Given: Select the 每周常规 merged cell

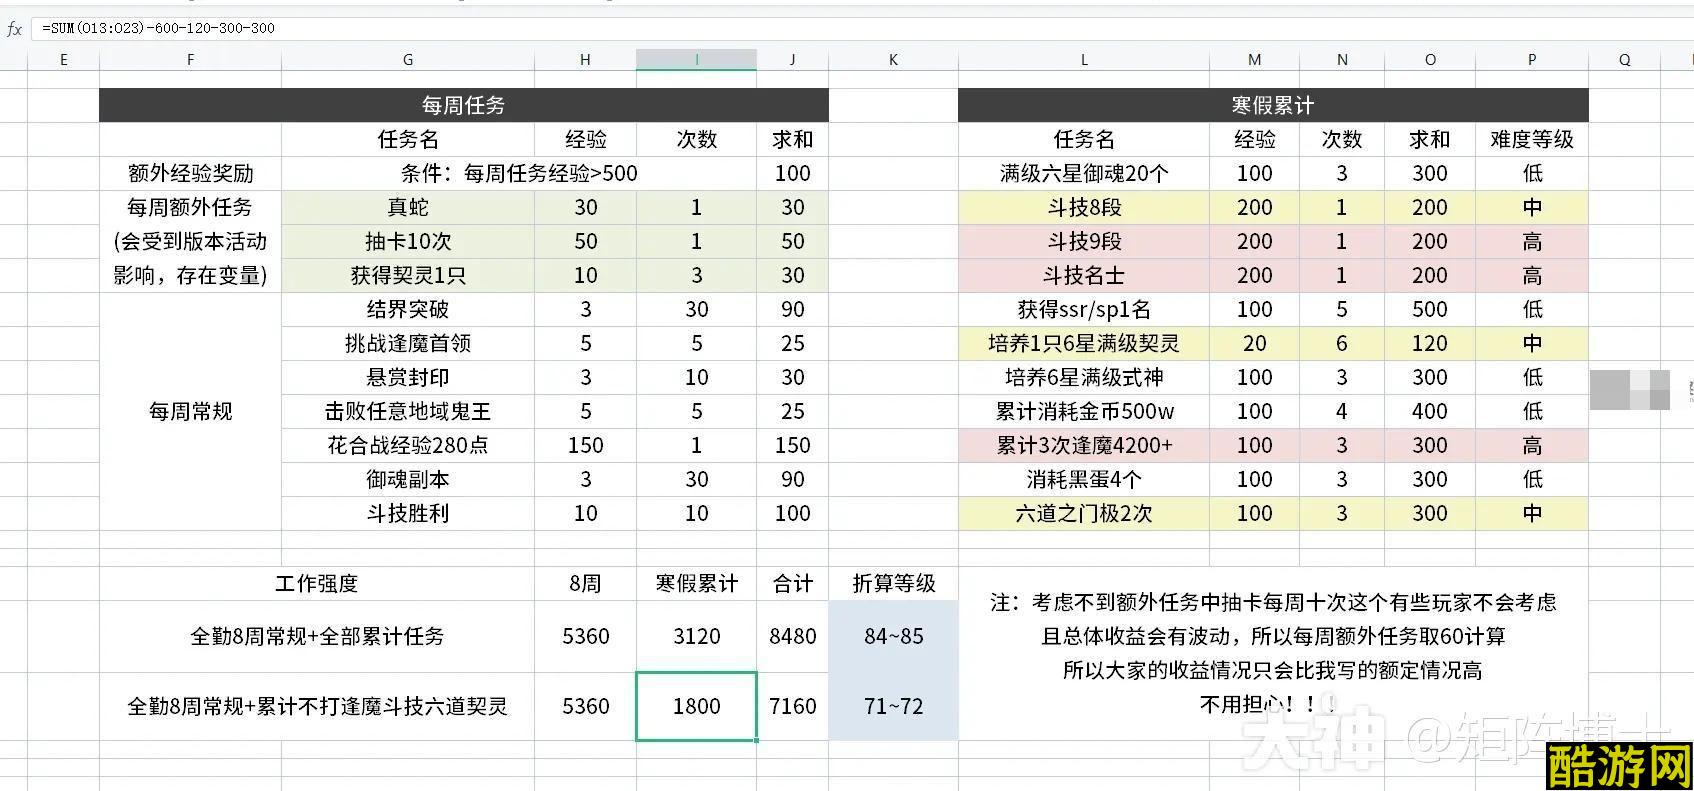Looking at the screenshot, I should point(190,411).
